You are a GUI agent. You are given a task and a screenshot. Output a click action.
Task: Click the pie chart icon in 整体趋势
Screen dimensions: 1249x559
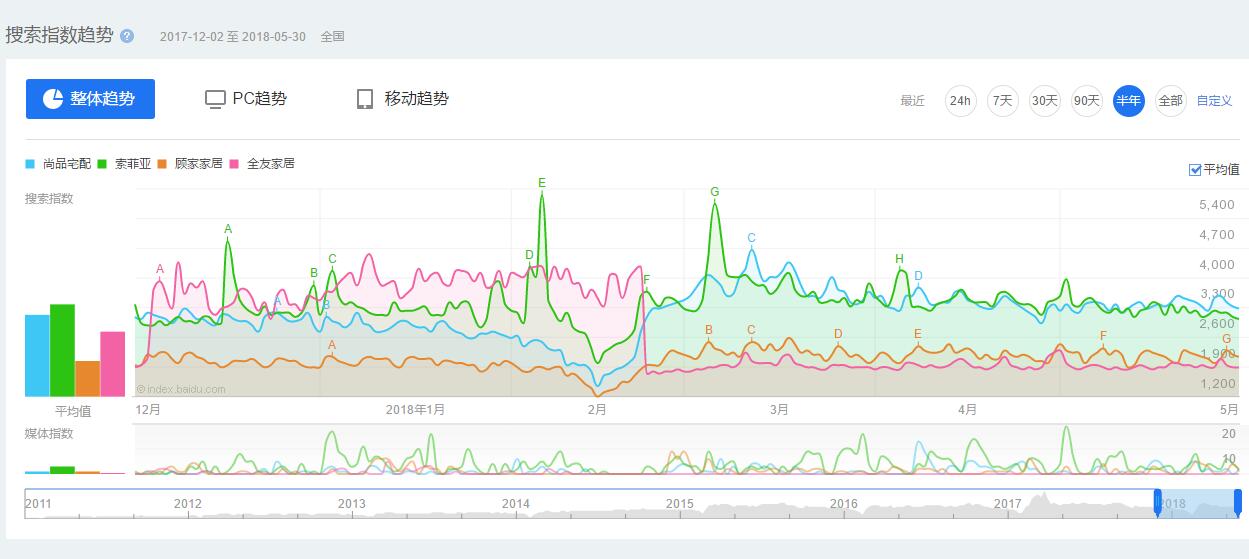(x=52, y=99)
